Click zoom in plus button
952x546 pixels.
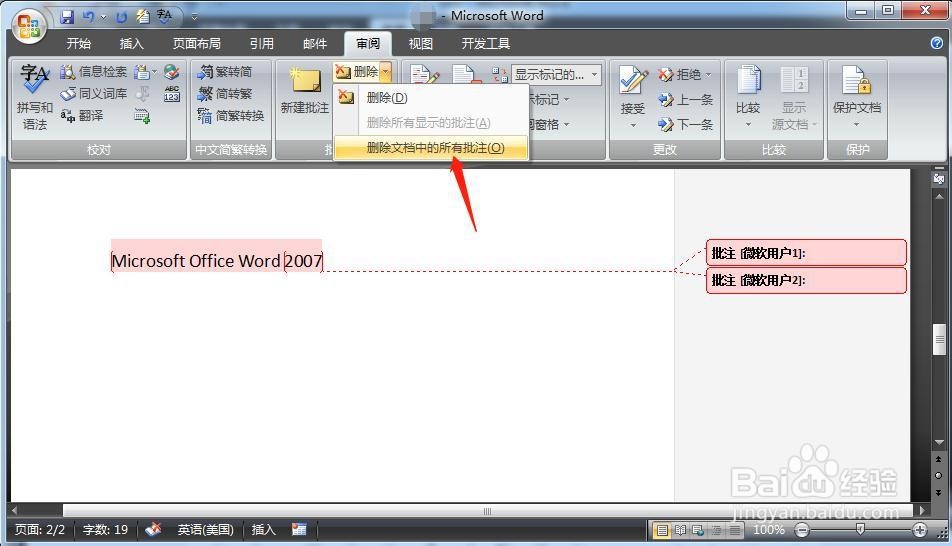(x=920, y=530)
